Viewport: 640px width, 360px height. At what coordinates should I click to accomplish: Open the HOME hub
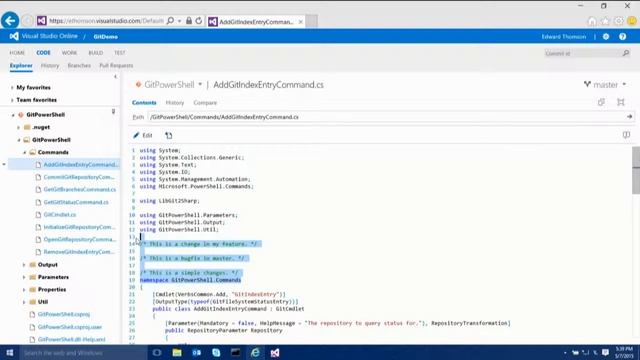tap(17, 53)
